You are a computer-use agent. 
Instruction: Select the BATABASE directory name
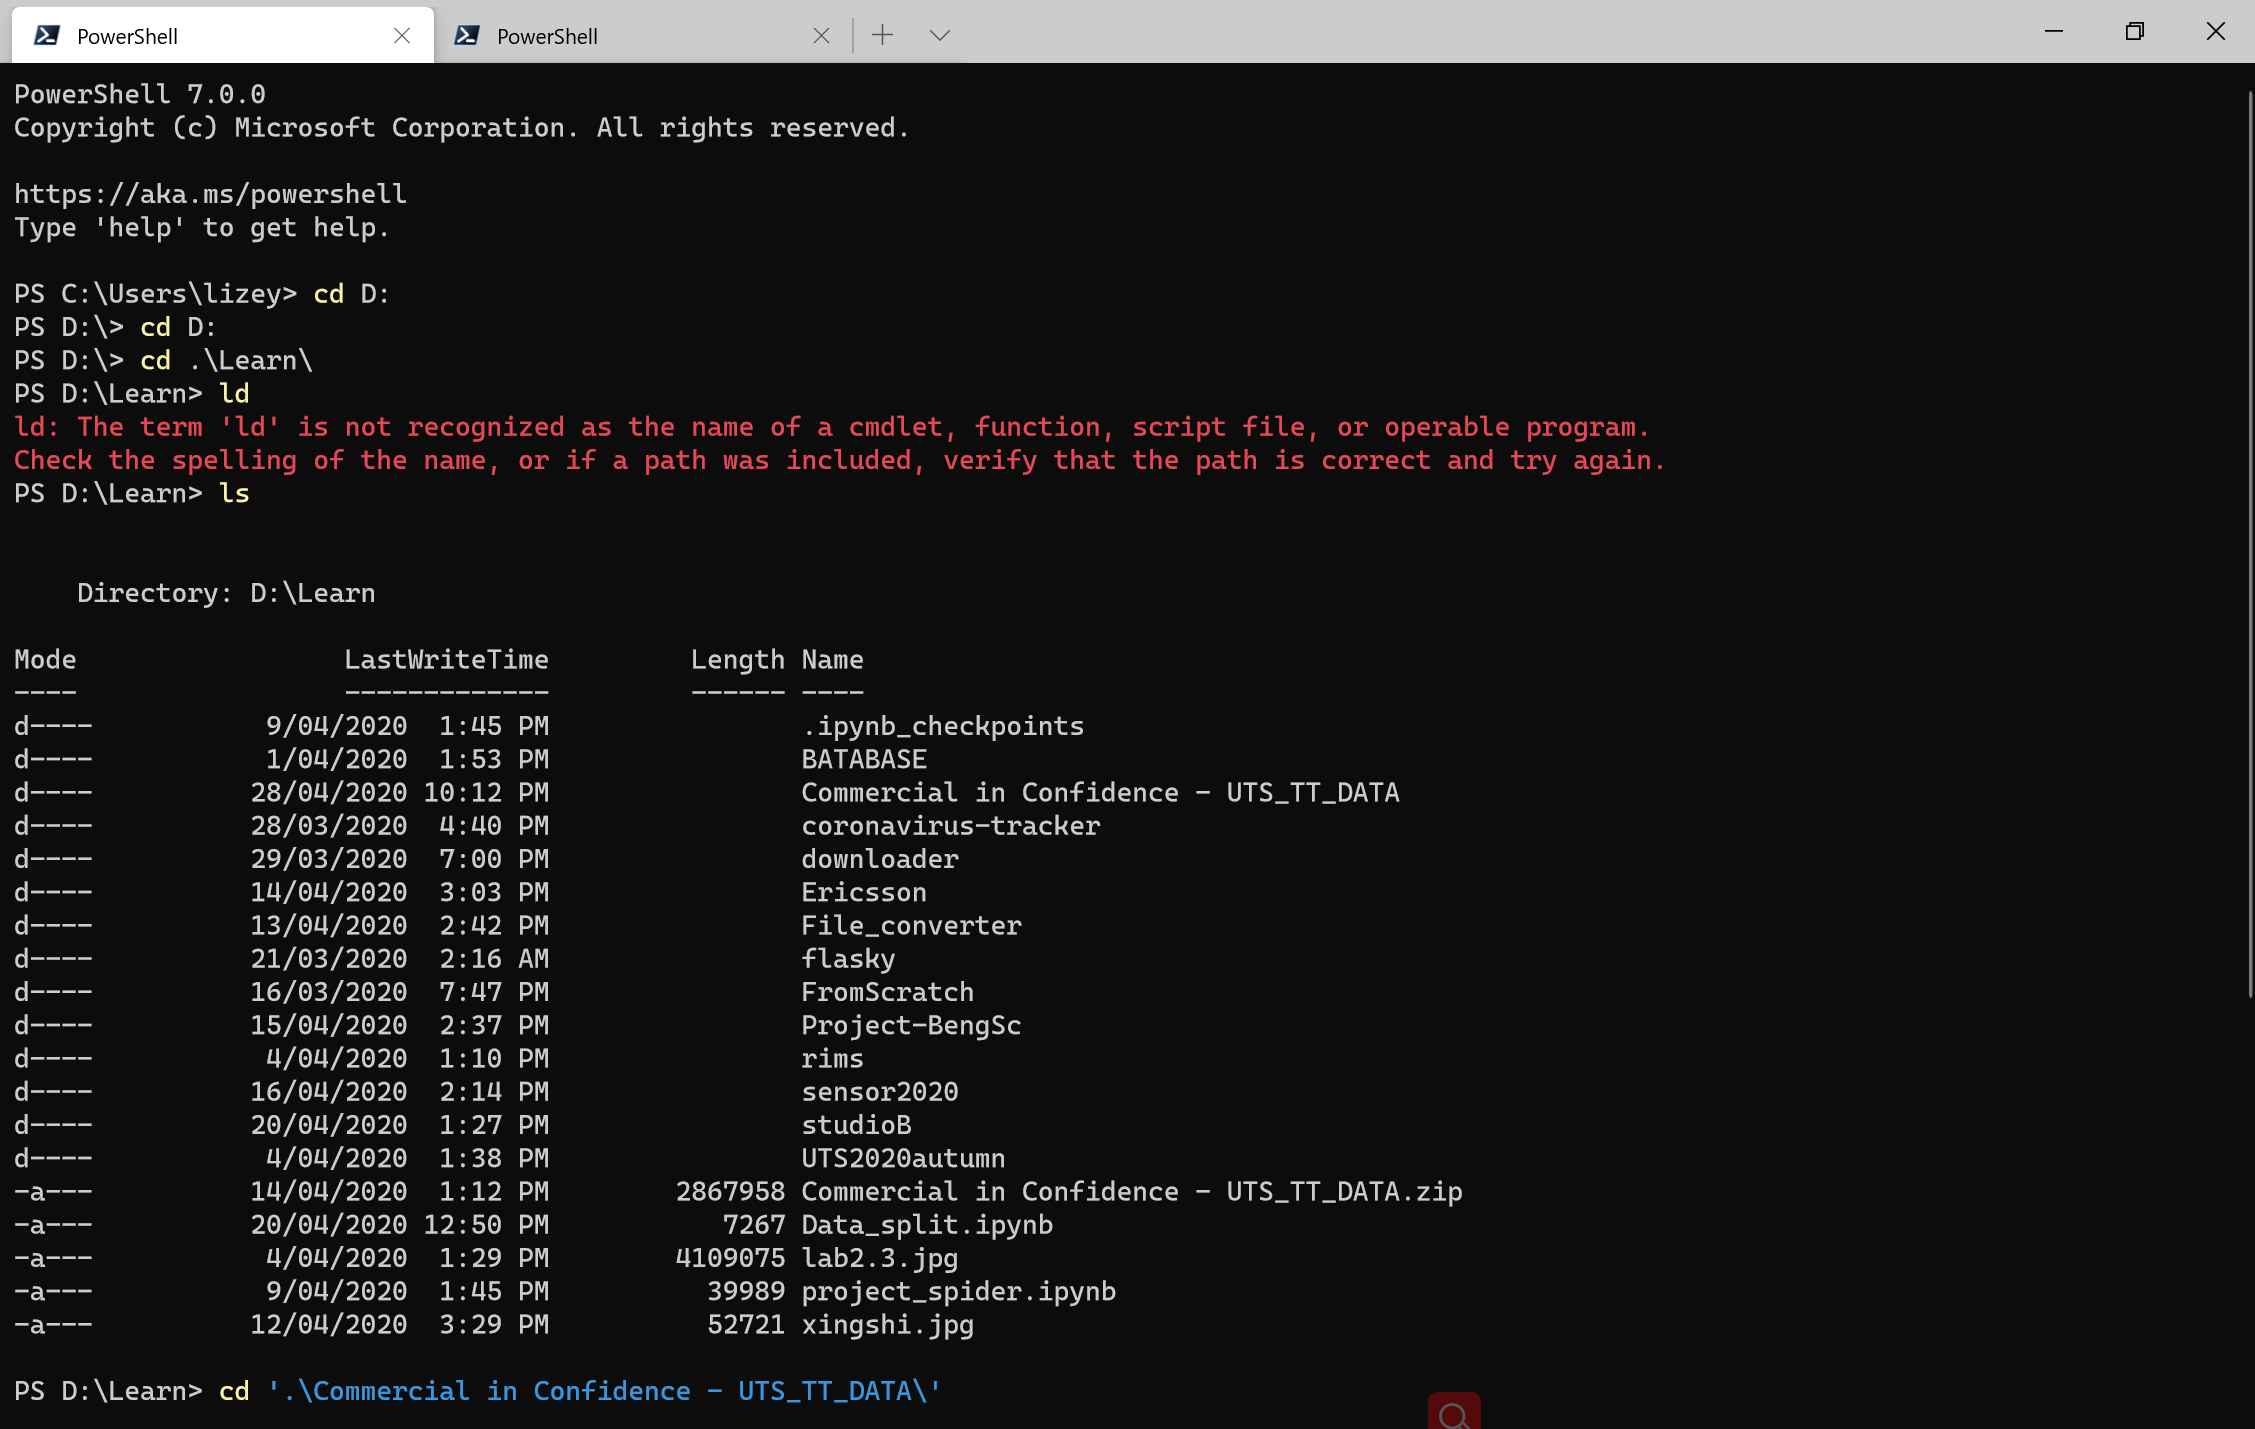863,758
